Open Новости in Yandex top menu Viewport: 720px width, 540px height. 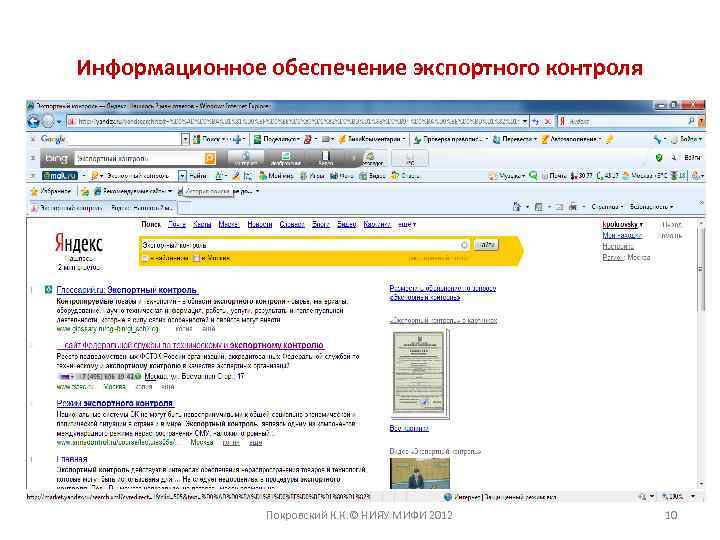coord(259,225)
